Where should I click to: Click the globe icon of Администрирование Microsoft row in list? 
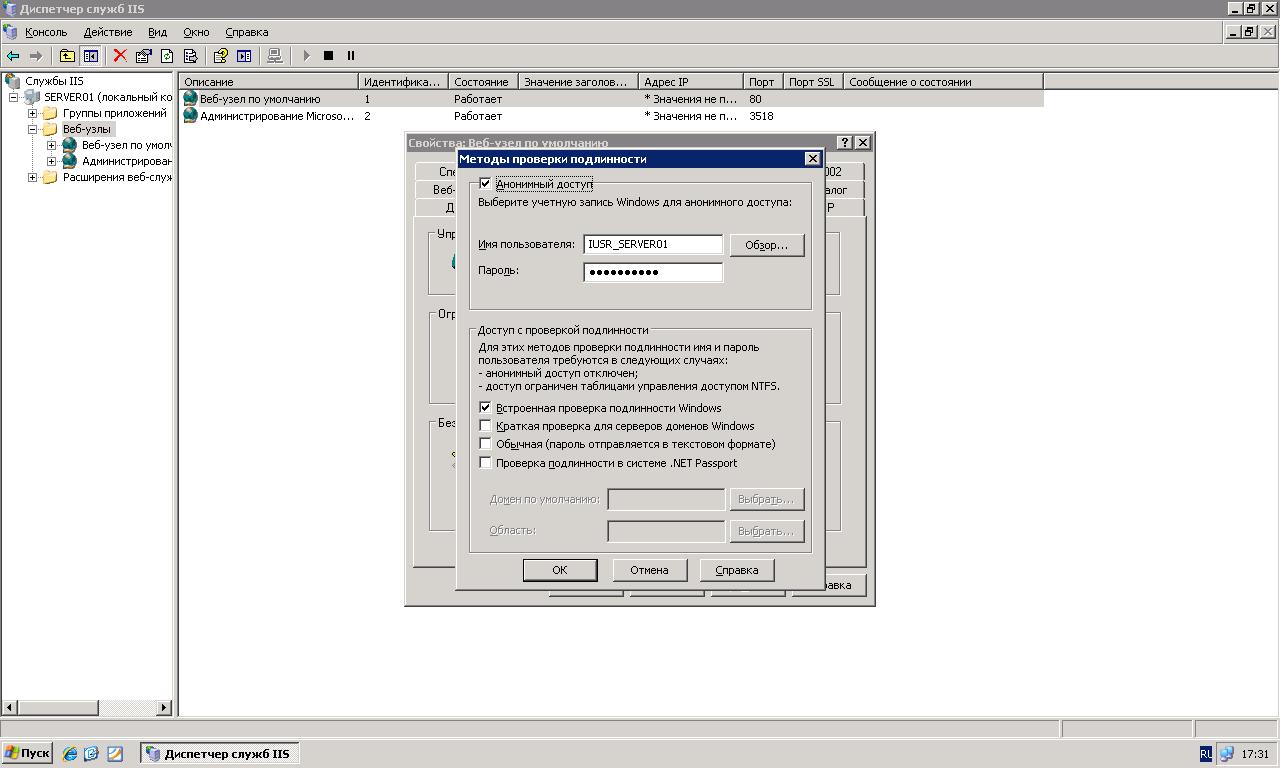tap(190, 116)
